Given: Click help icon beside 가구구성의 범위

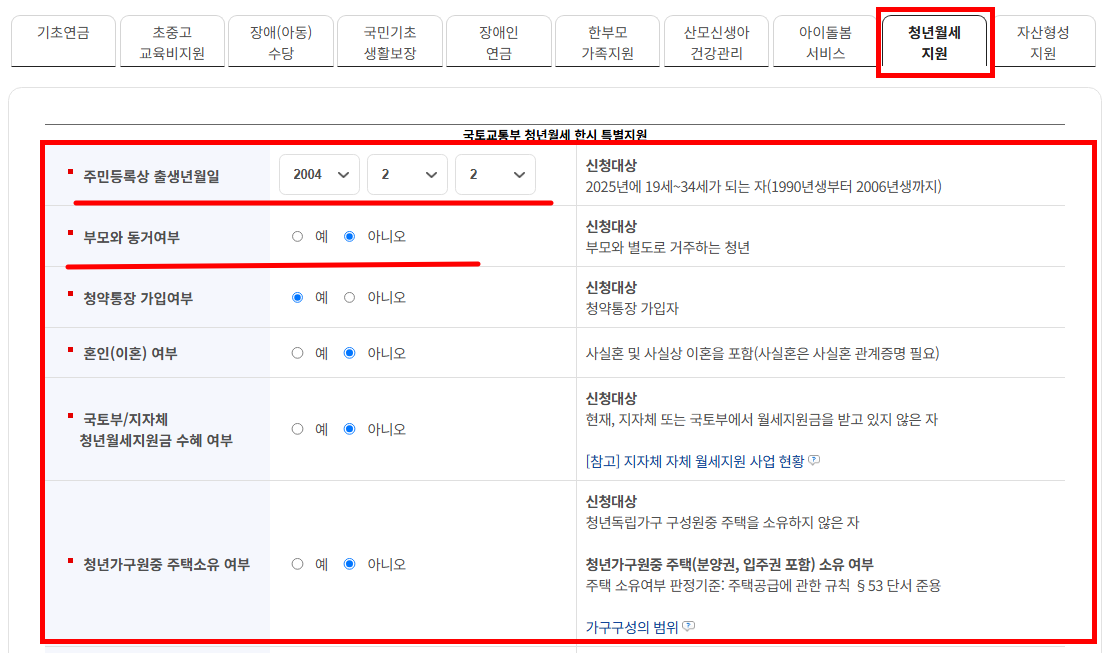Looking at the screenshot, I should (688, 625).
